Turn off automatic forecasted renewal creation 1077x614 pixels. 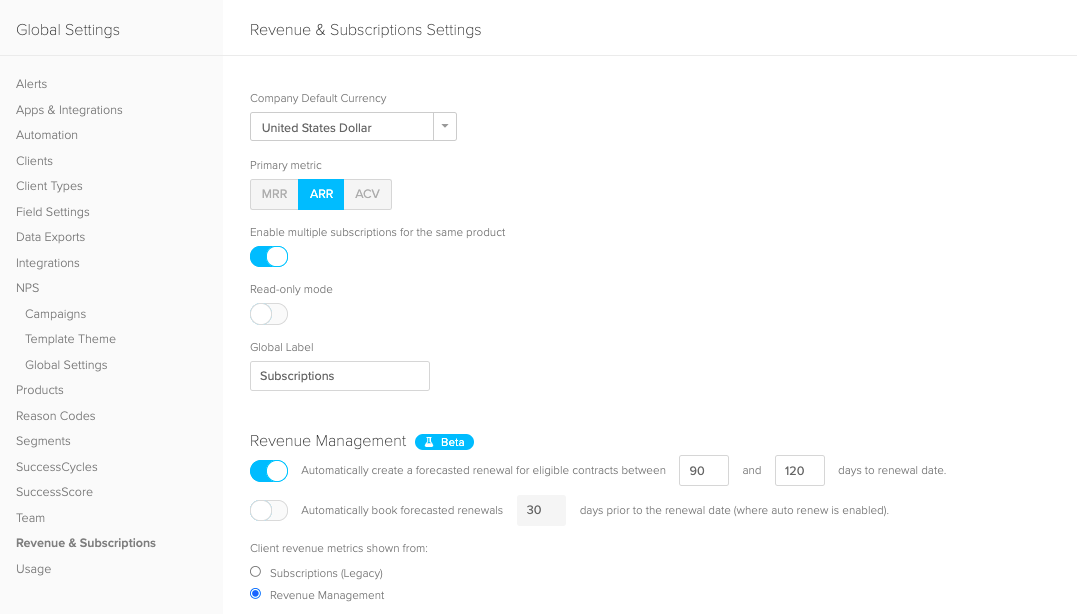(x=269, y=471)
